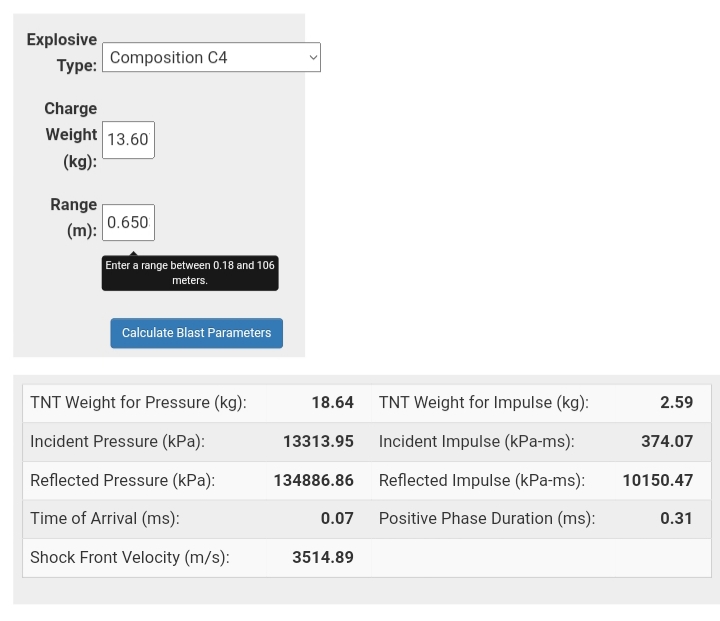Click the Time of Arrival value 0.07
This screenshot has height=621, width=720.
point(337,518)
